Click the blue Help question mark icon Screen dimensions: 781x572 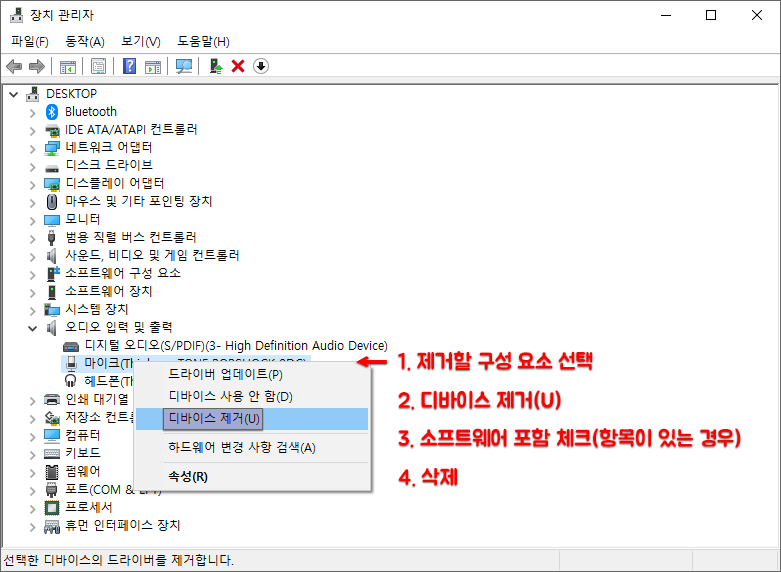130,66
